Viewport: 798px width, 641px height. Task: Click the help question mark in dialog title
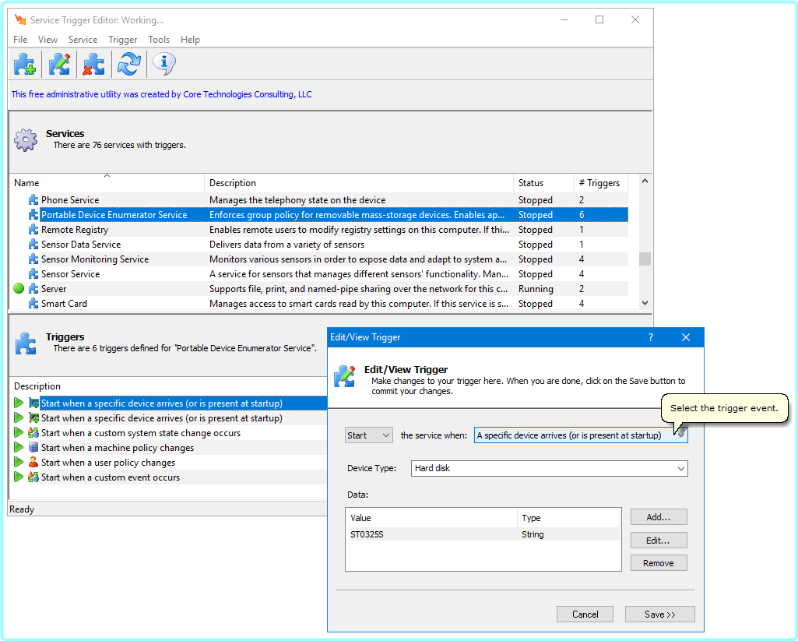point(650,338)
